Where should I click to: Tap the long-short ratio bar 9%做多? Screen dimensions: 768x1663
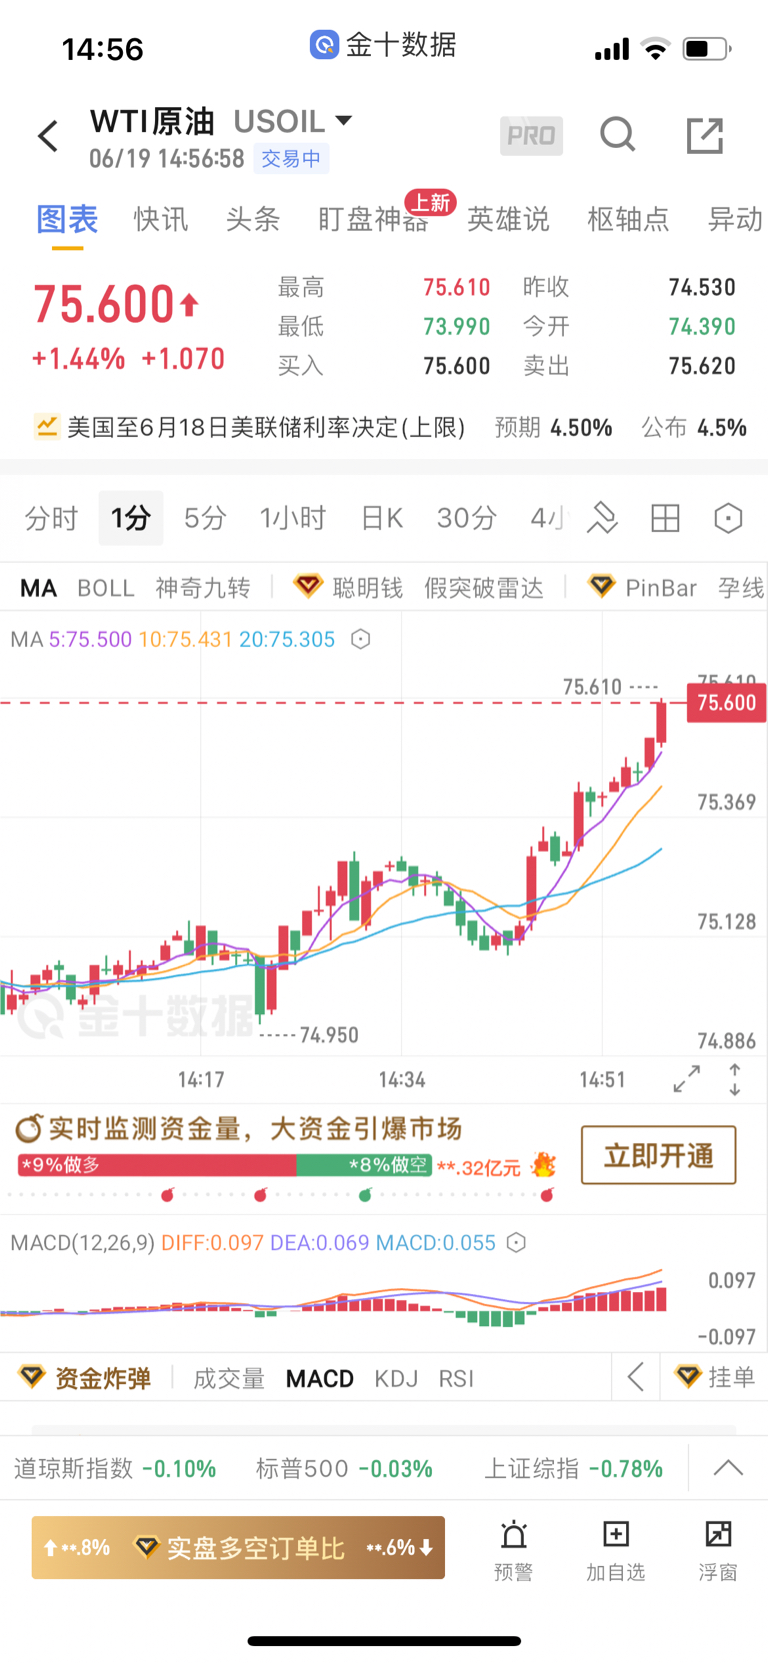point(157,1165)
